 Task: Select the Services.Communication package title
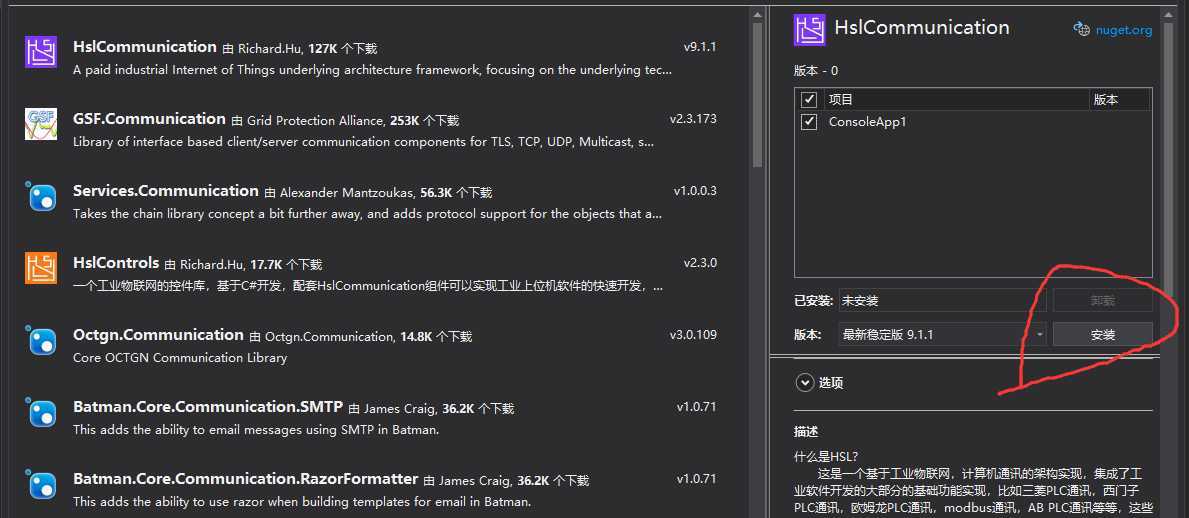pos(166,190)
